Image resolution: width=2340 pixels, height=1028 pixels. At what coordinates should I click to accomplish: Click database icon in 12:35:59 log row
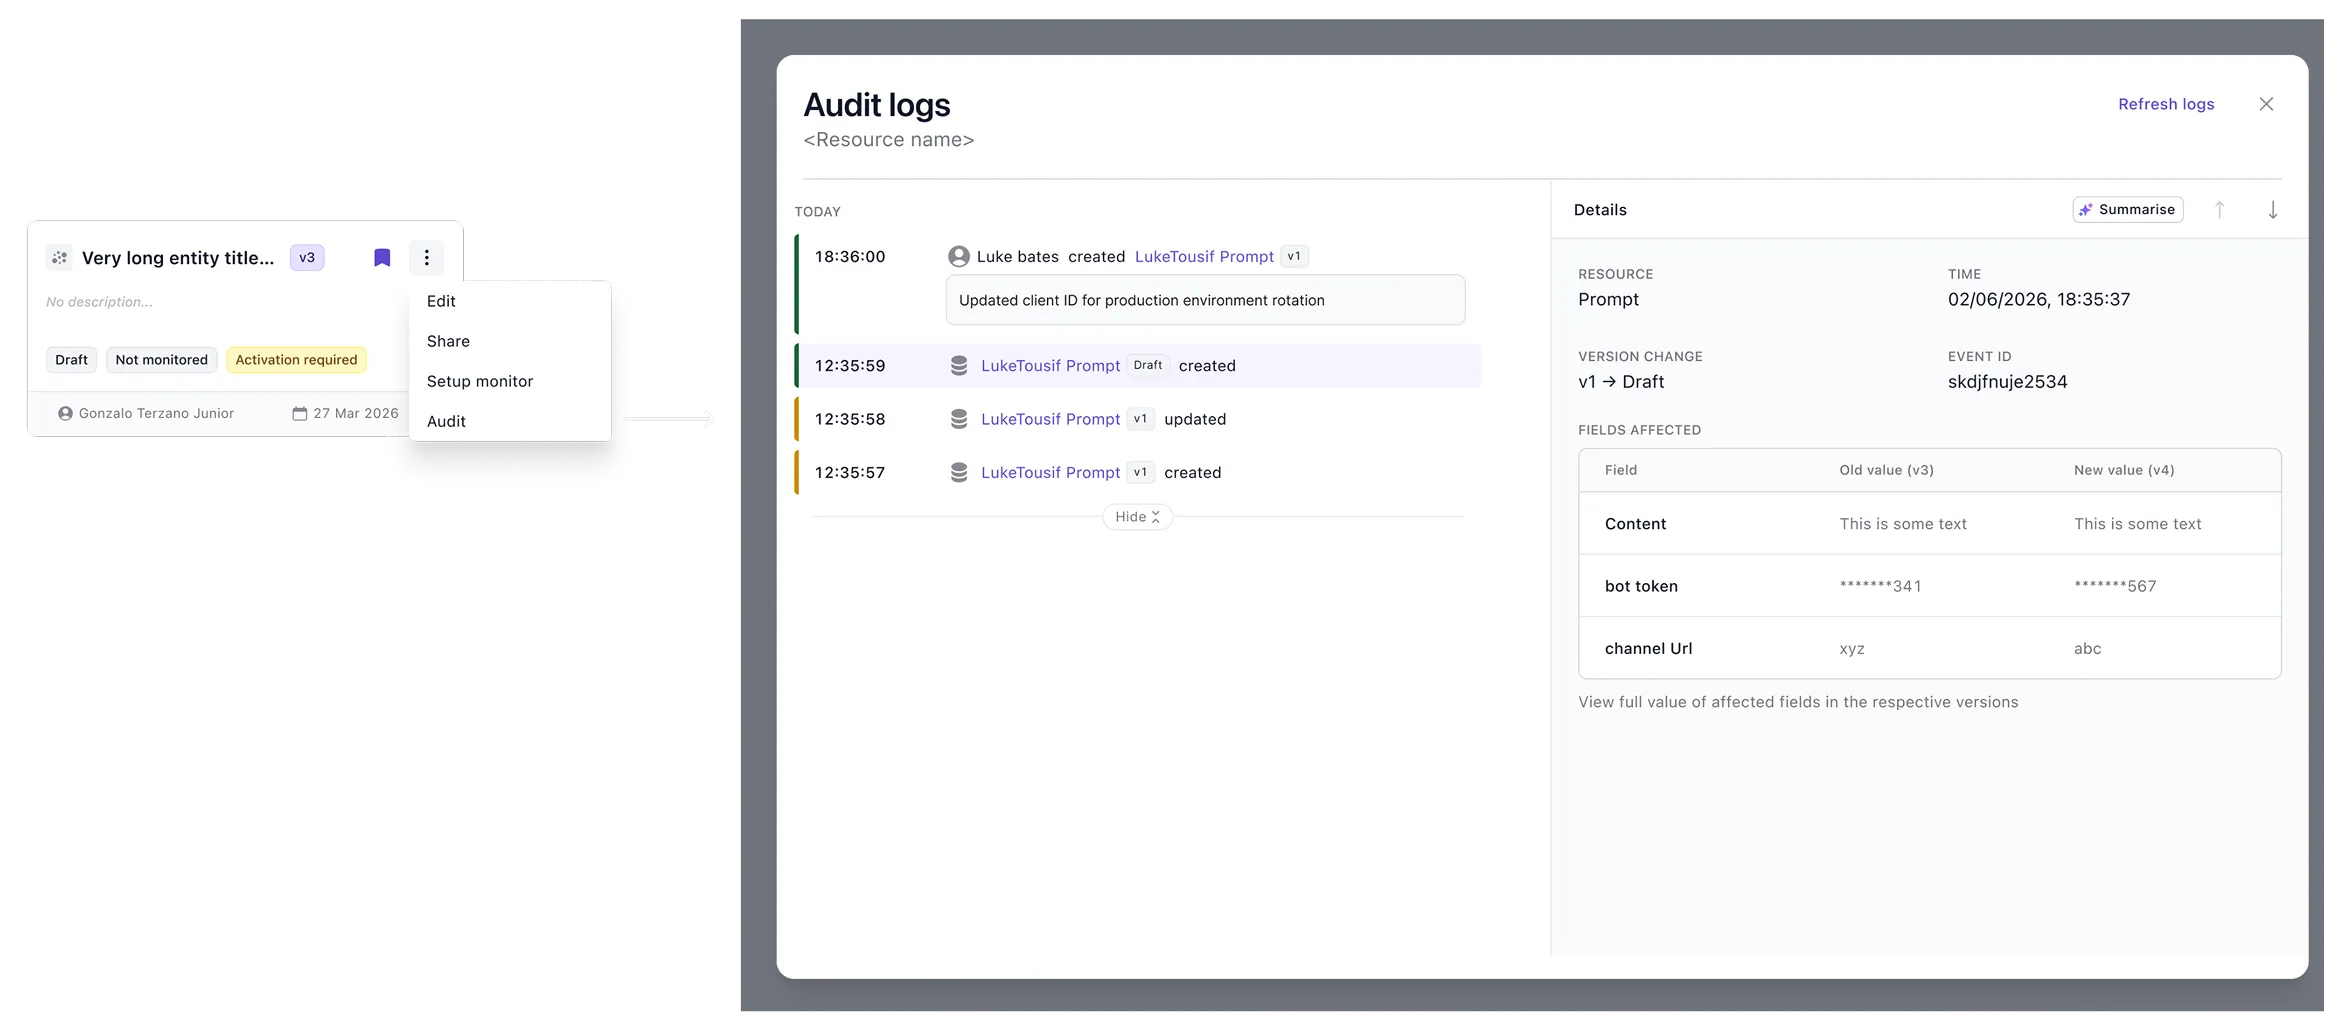[958, 366]
